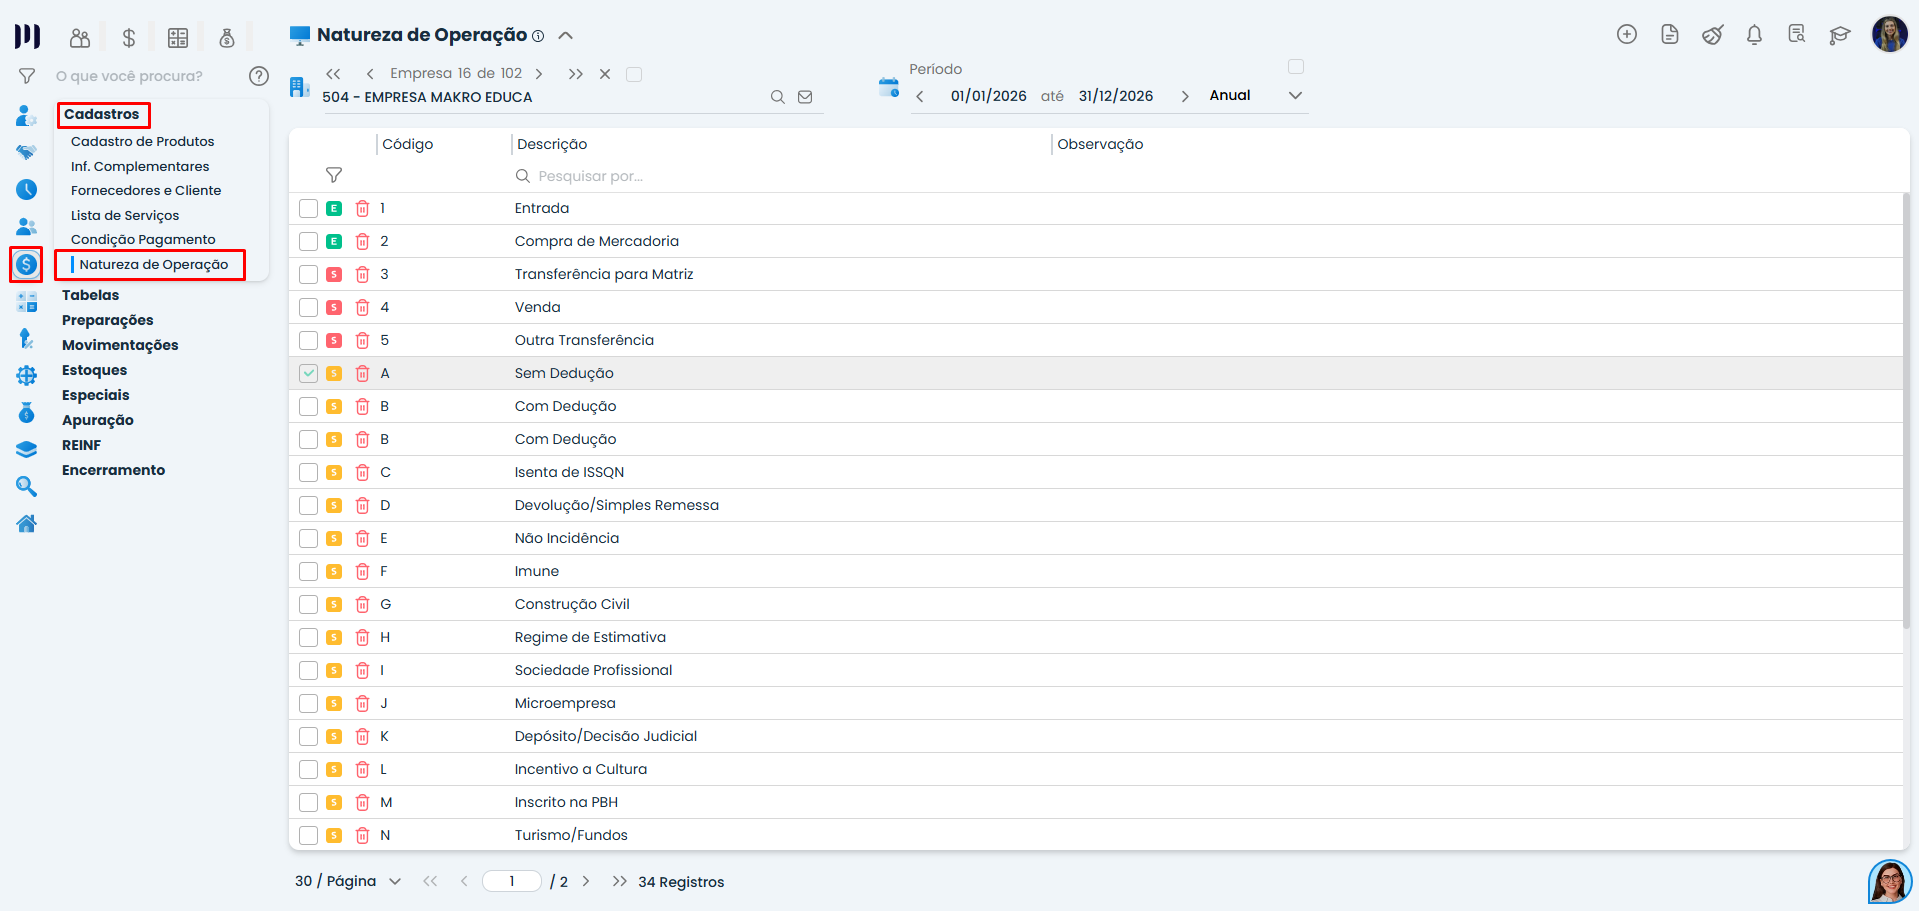Expand the Movimentações menu section
The width and height of the screenshot is (1919, 911).
point(120,345)
